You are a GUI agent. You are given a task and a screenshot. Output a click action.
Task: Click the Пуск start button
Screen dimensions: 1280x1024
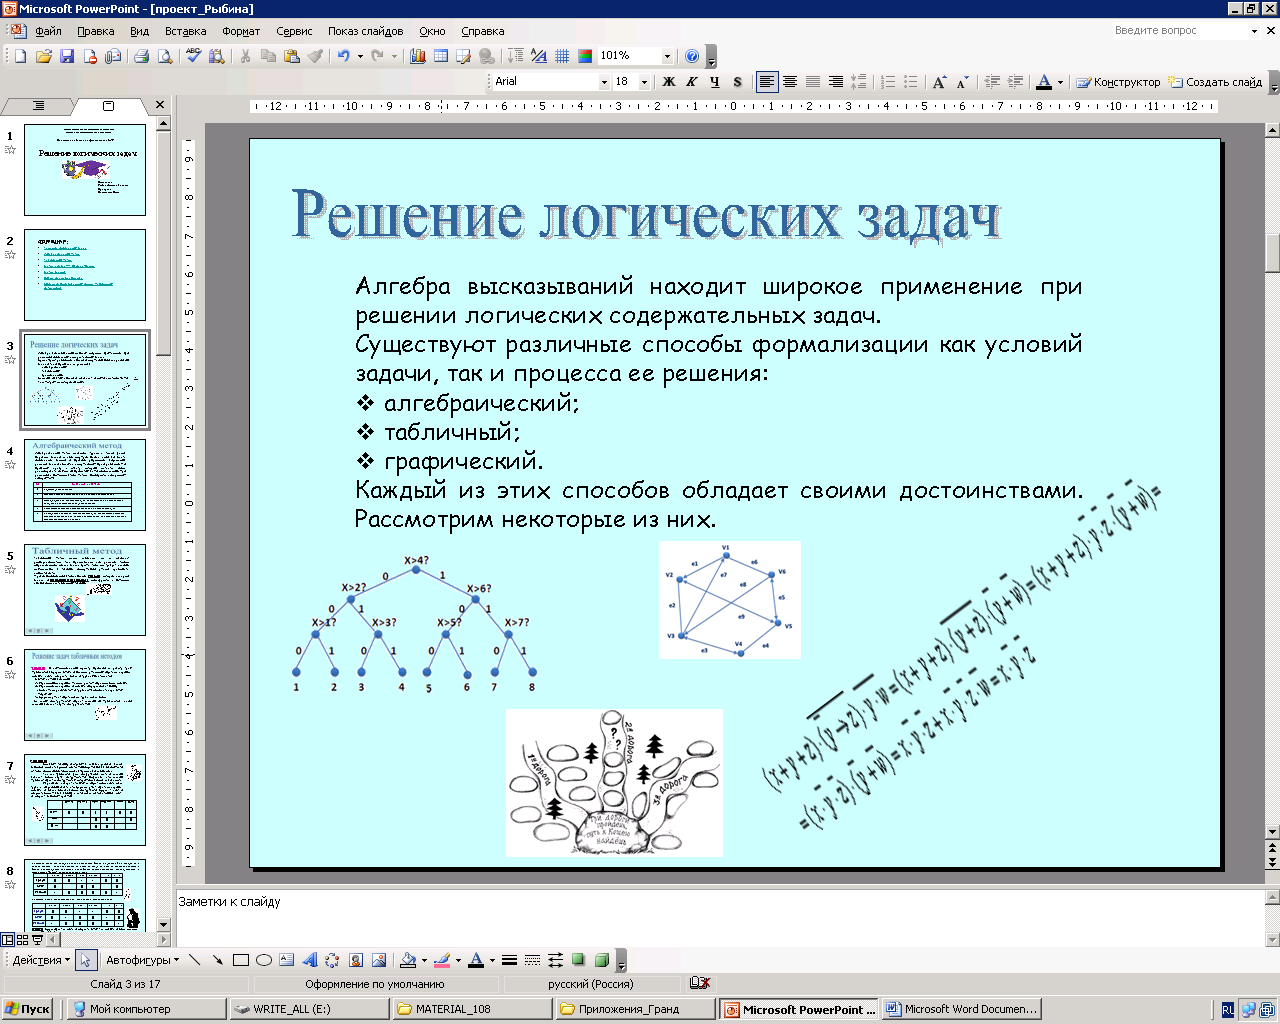(27, 1009)
